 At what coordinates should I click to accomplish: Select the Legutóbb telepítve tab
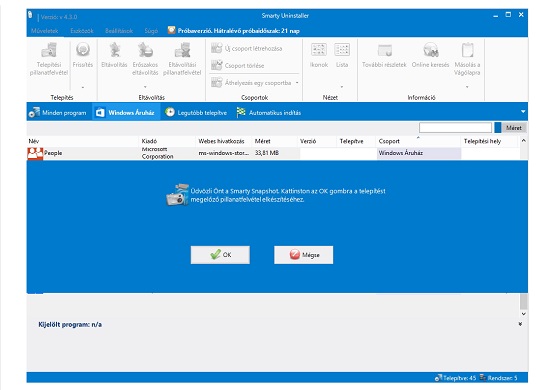(196, 113)
